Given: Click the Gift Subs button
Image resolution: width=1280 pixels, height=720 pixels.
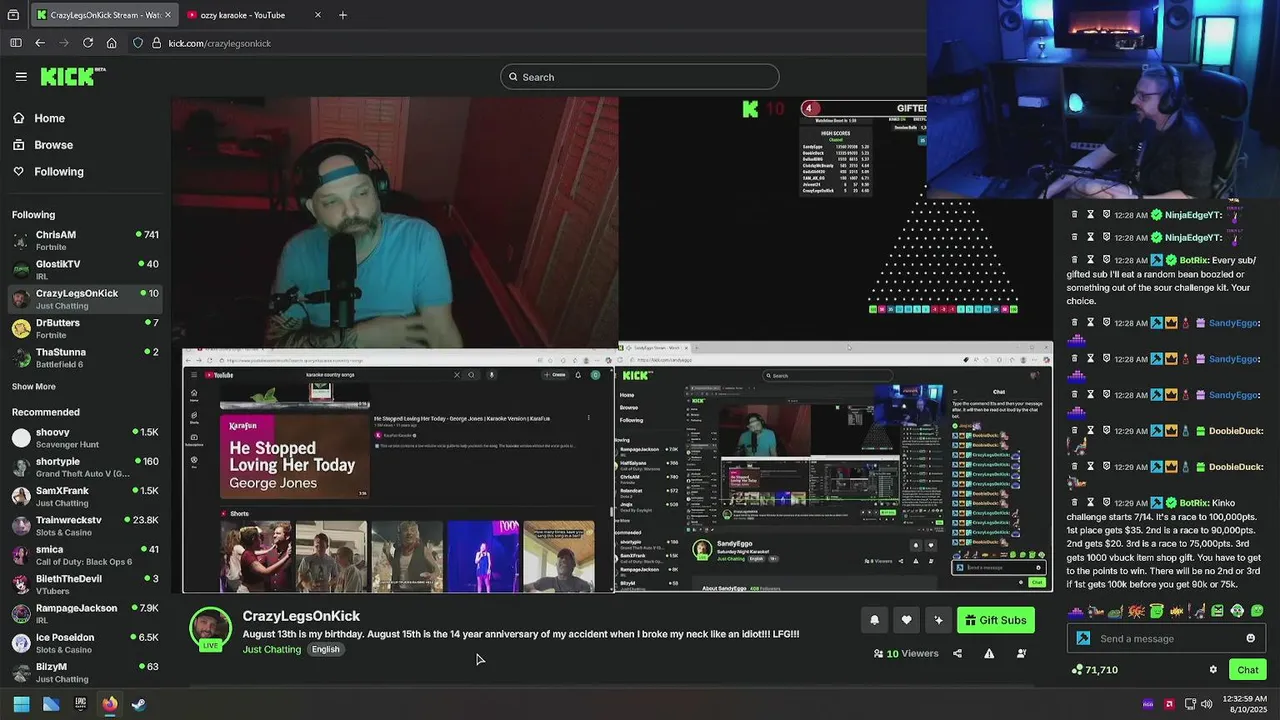Looking at the screenshot, I should 996,620.
